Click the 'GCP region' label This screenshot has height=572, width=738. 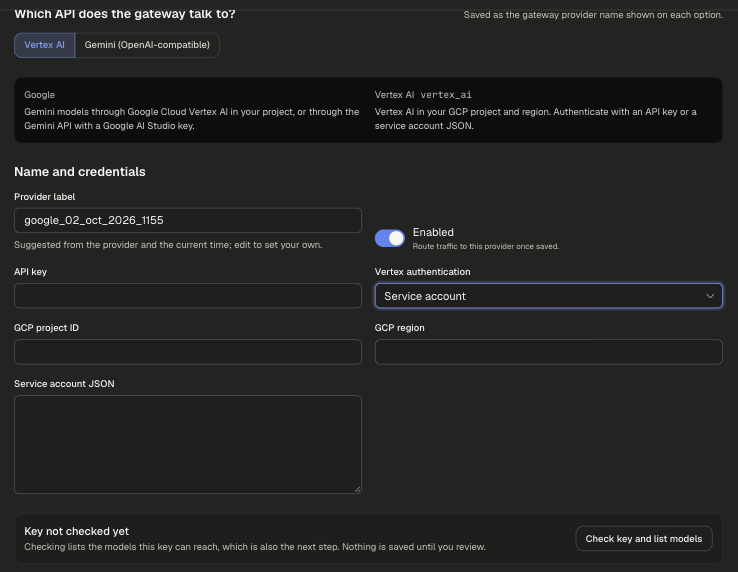coord(399,328)
